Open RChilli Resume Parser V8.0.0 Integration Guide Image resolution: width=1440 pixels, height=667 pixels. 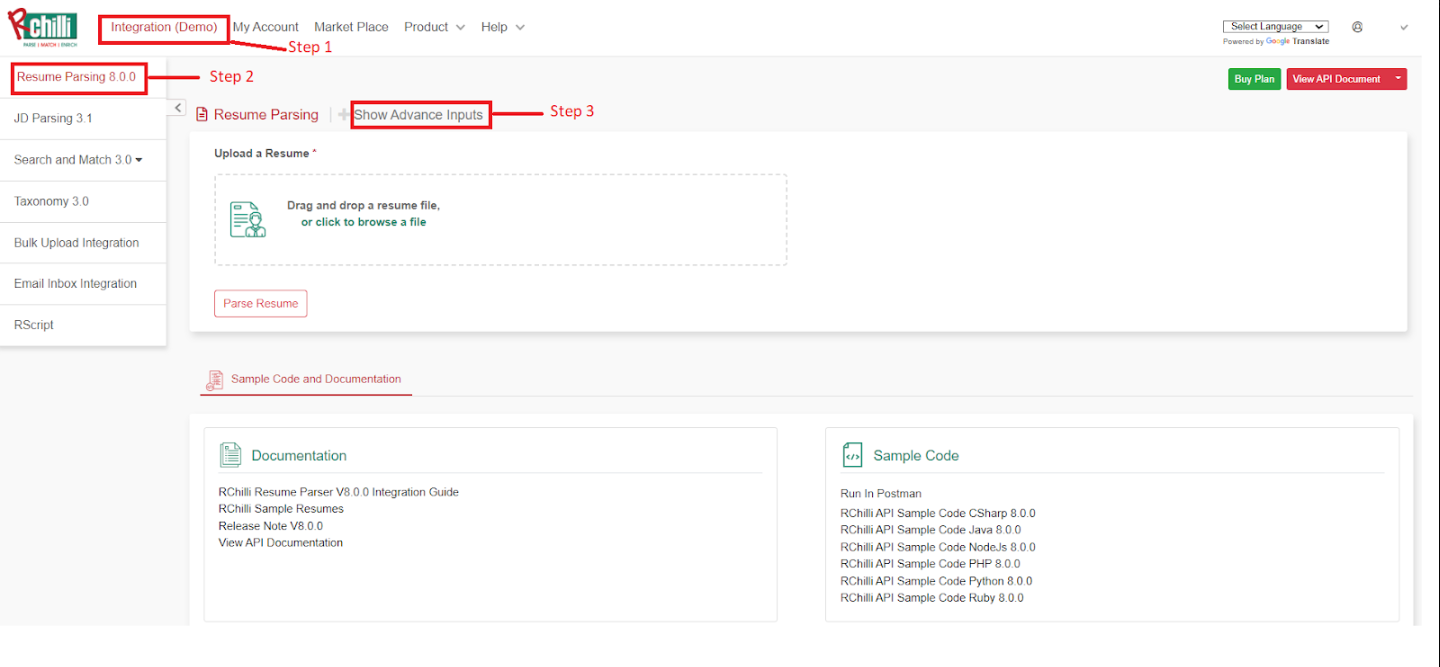338,492
